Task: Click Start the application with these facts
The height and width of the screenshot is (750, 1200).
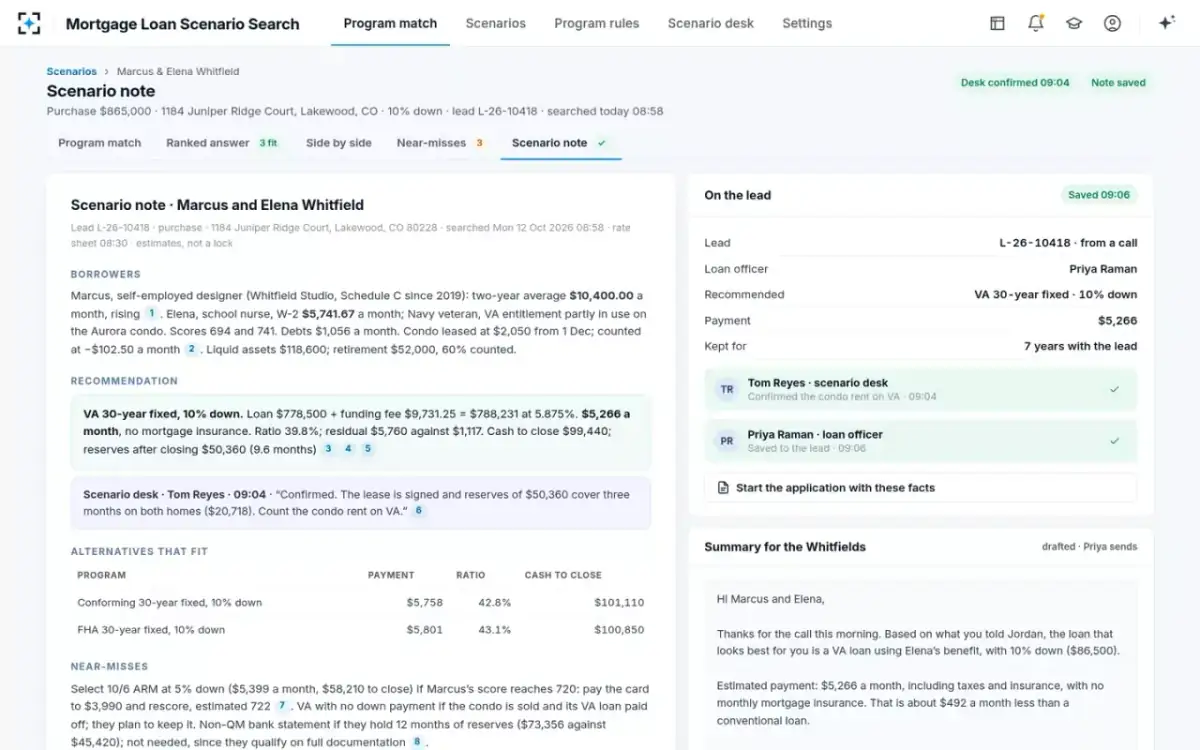Action: 921,488
